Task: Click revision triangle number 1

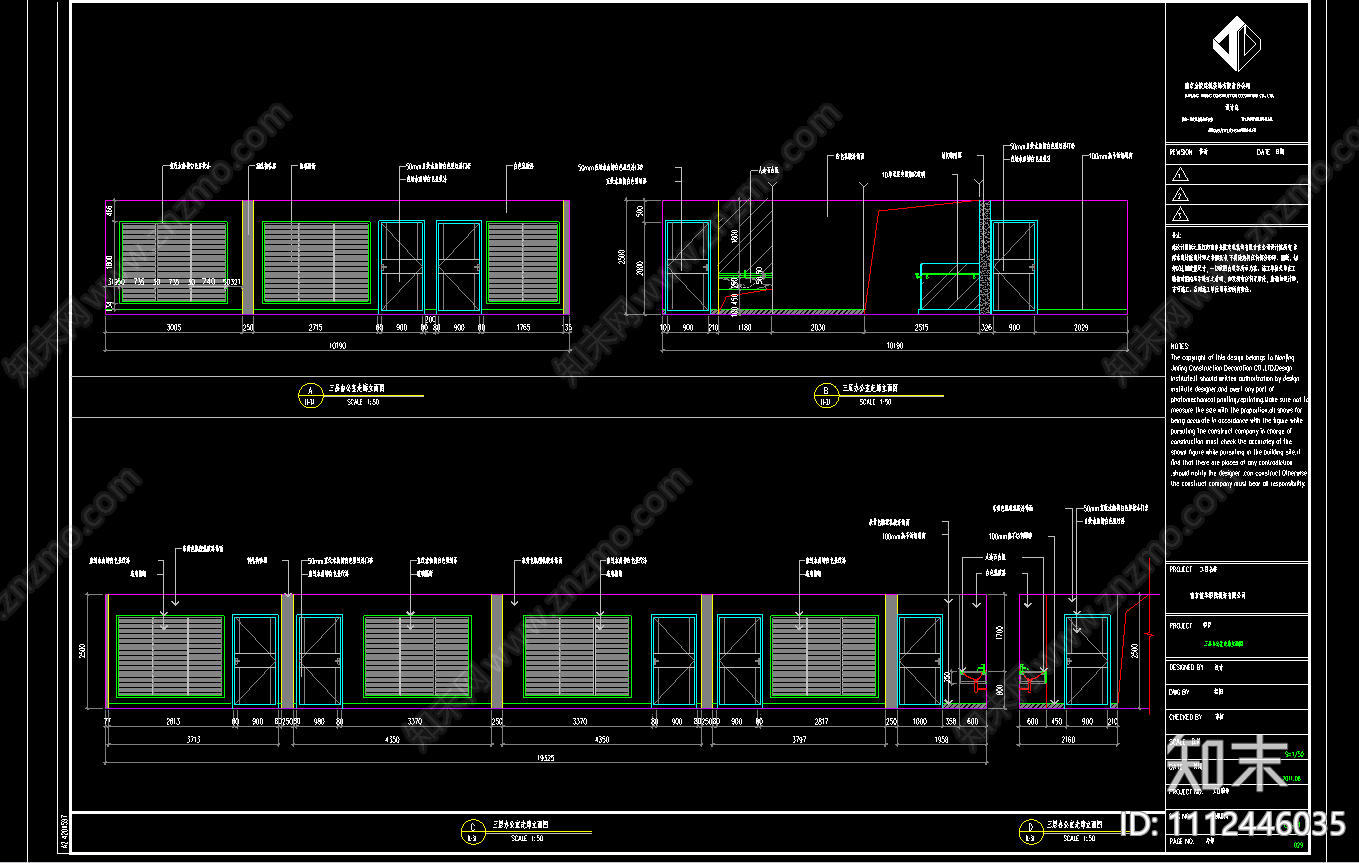Action: (x=1179, y=174)
